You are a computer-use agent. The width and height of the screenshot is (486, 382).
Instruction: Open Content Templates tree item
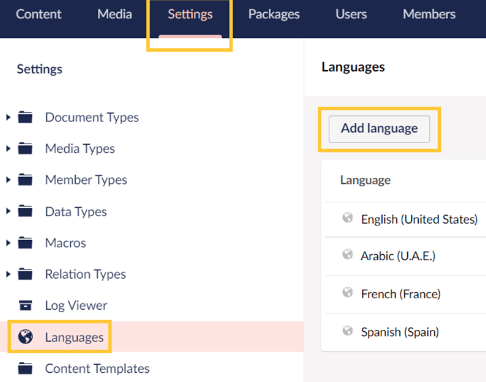point(97,369)
